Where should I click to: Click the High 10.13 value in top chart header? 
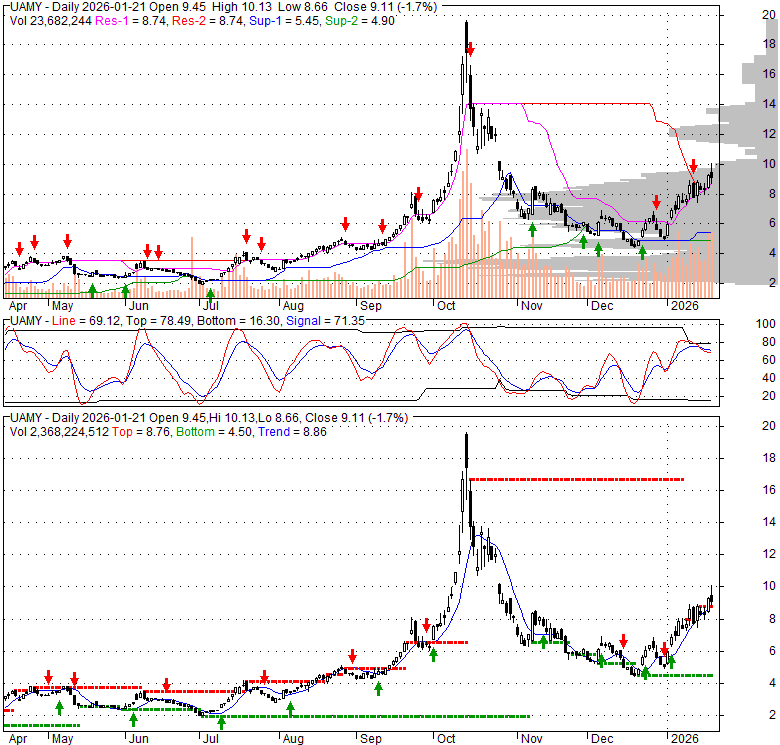[x=242, y=7]
